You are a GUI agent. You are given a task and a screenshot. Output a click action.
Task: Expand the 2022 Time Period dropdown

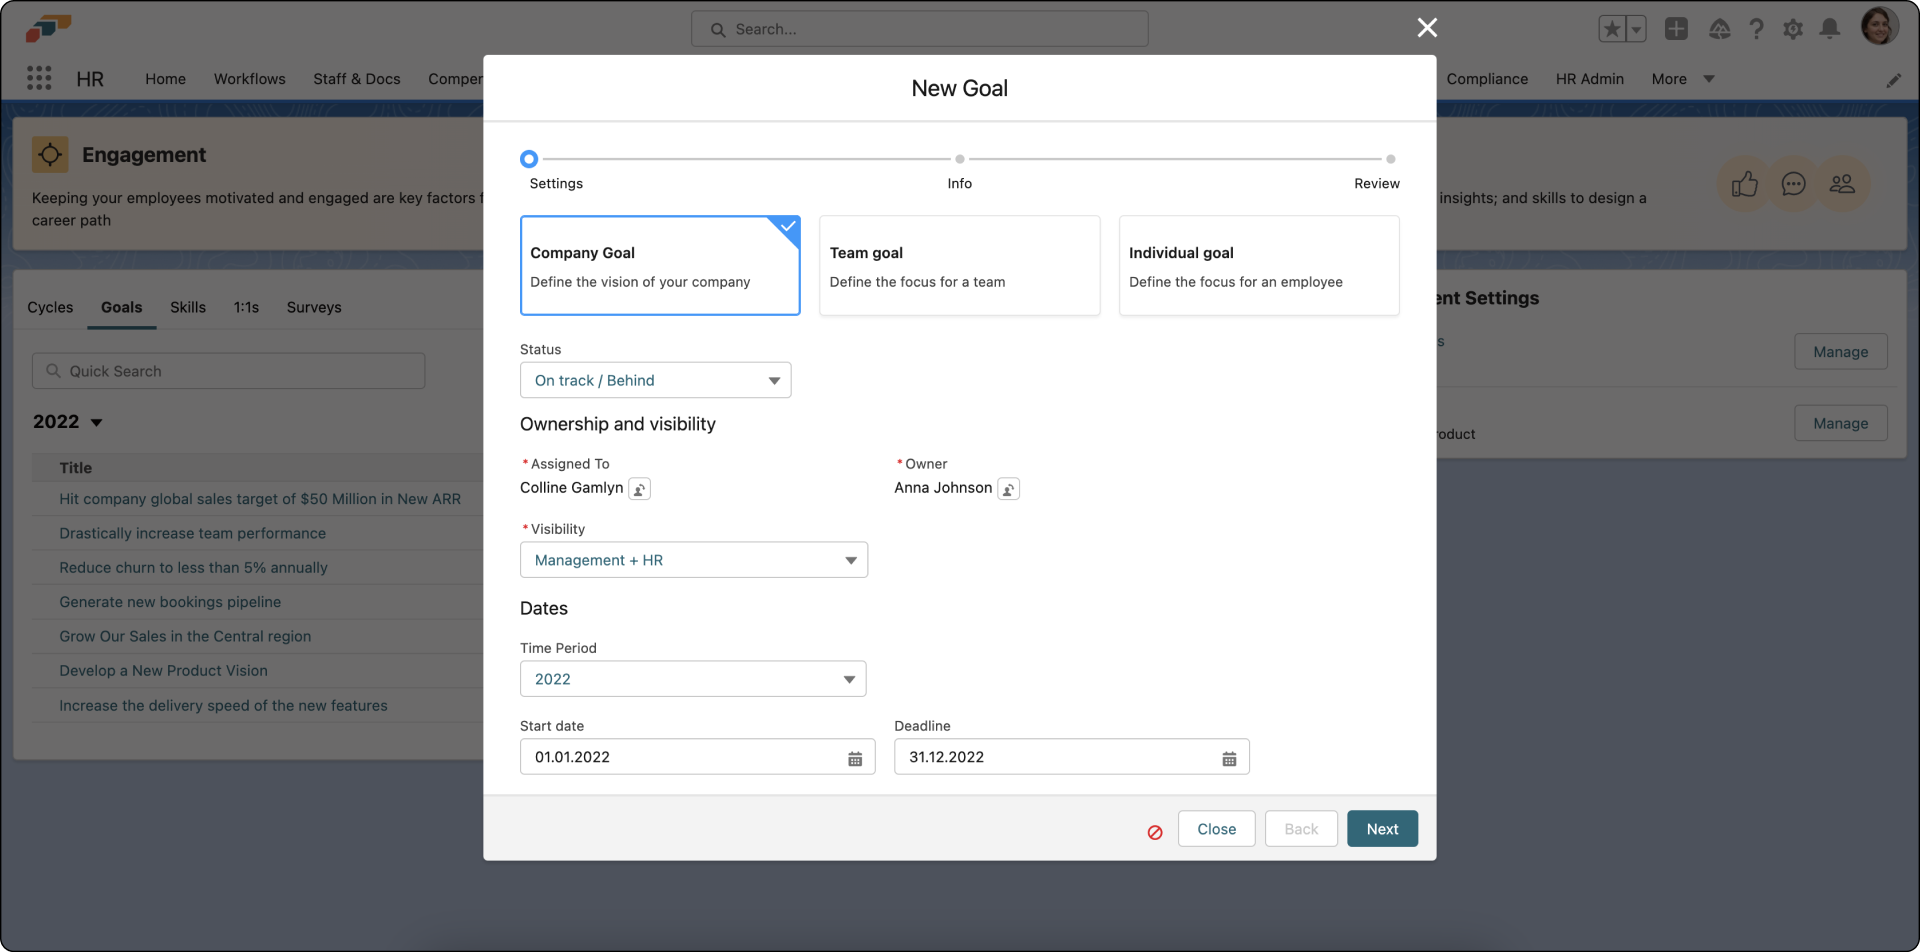693,678
